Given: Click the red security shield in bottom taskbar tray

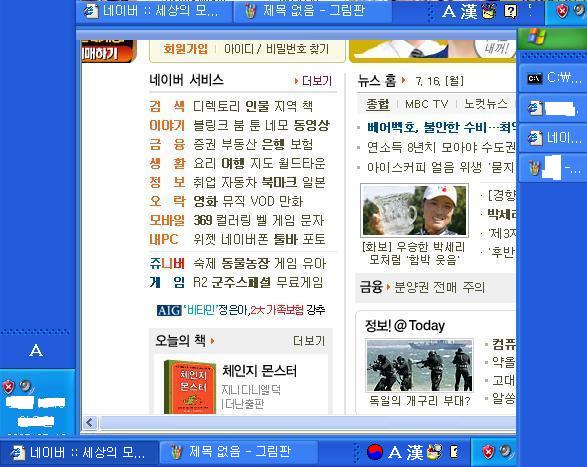Looking at the screenshot, I should pyautogui.click(x=488, y=452).
